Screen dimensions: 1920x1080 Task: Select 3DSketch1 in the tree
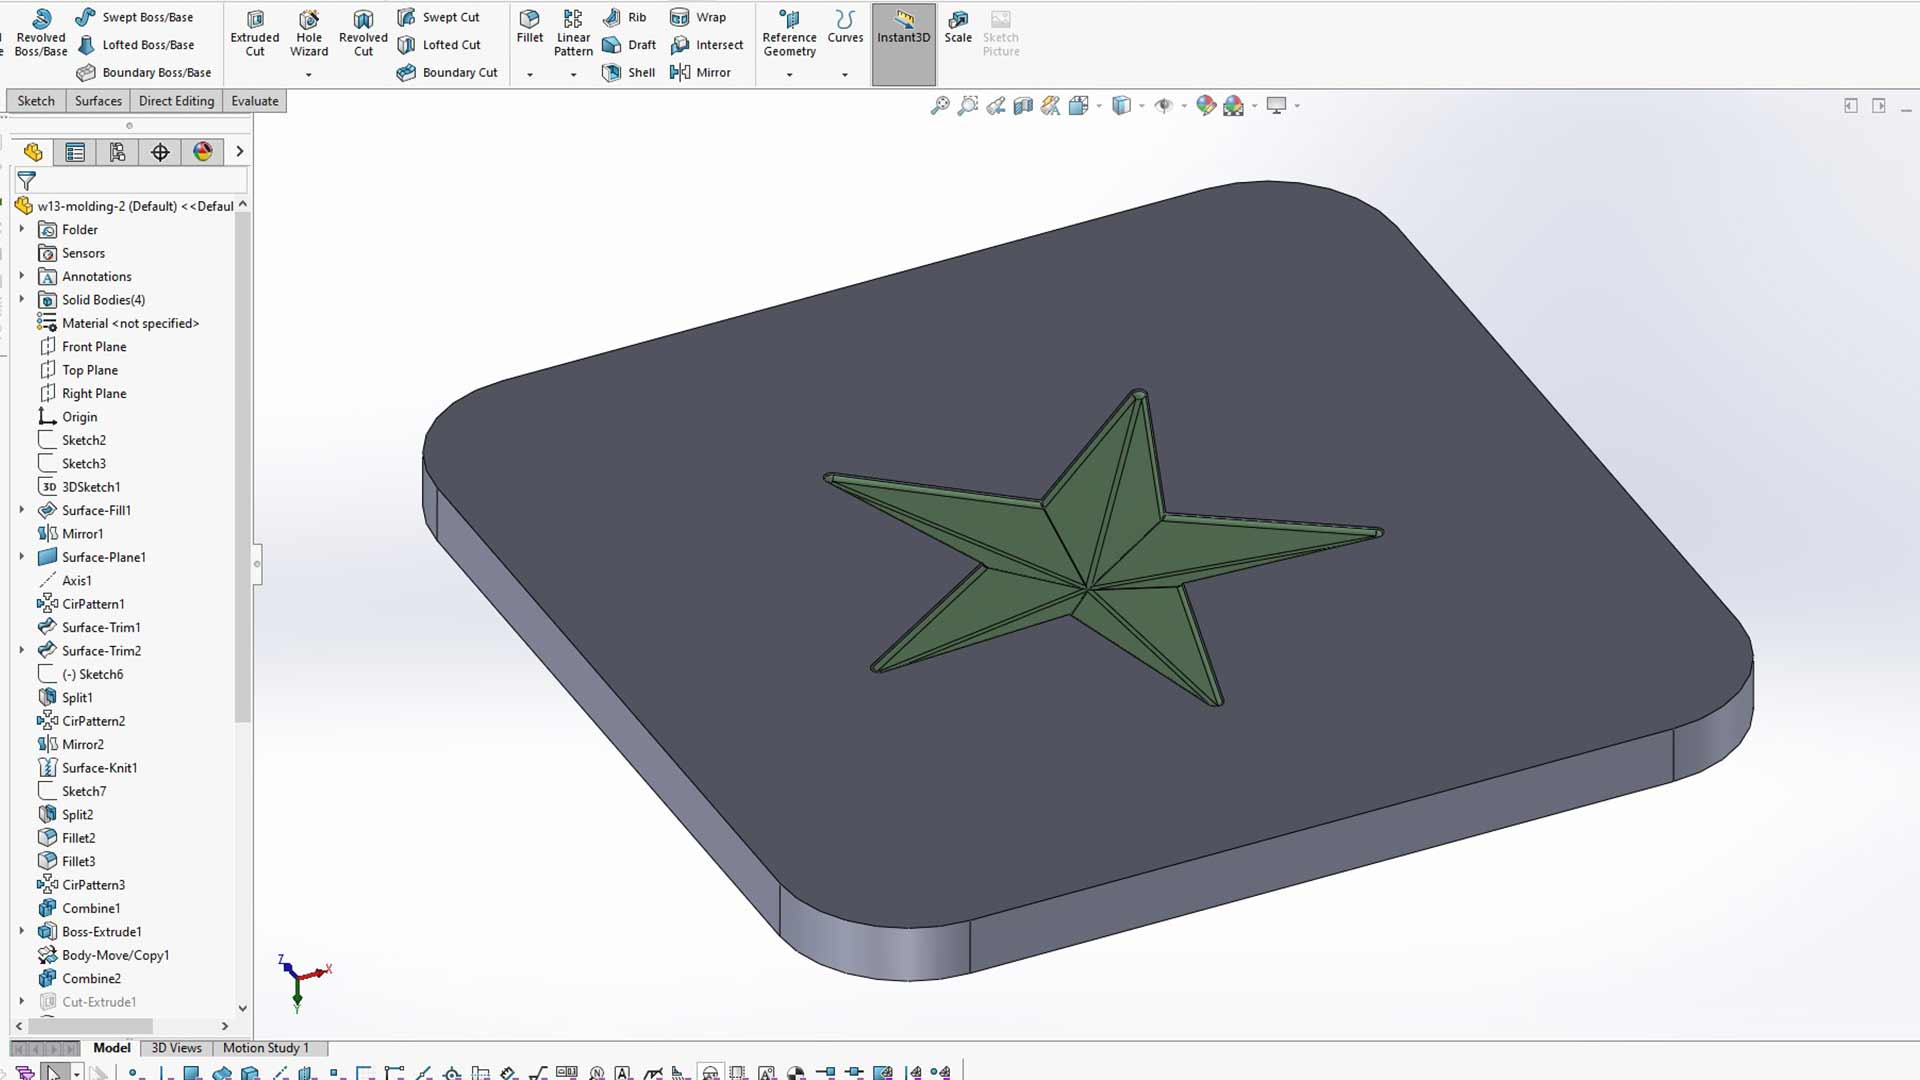(91, 487)
